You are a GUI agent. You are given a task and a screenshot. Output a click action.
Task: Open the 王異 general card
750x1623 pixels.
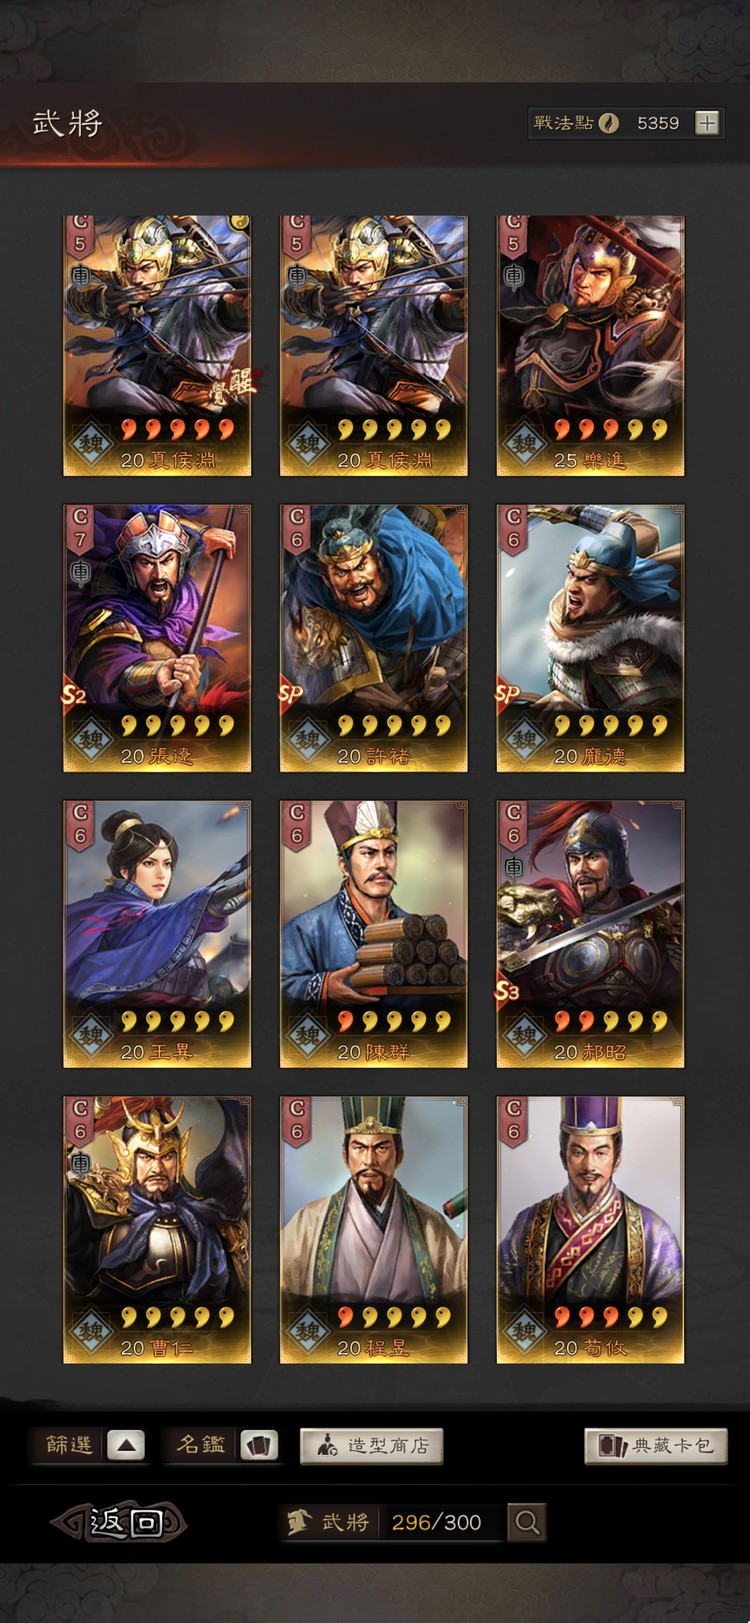tap(157, 934)
